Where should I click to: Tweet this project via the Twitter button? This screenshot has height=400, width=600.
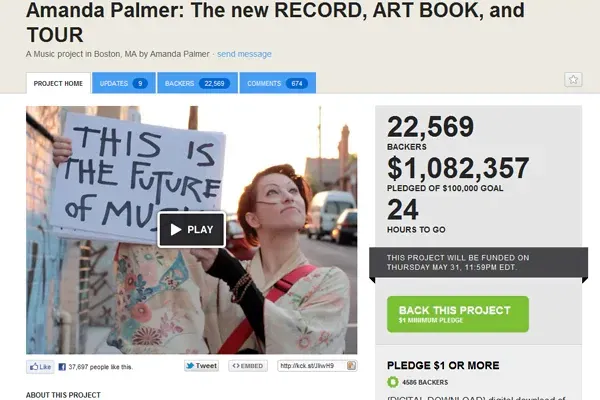tap(201, 366)
